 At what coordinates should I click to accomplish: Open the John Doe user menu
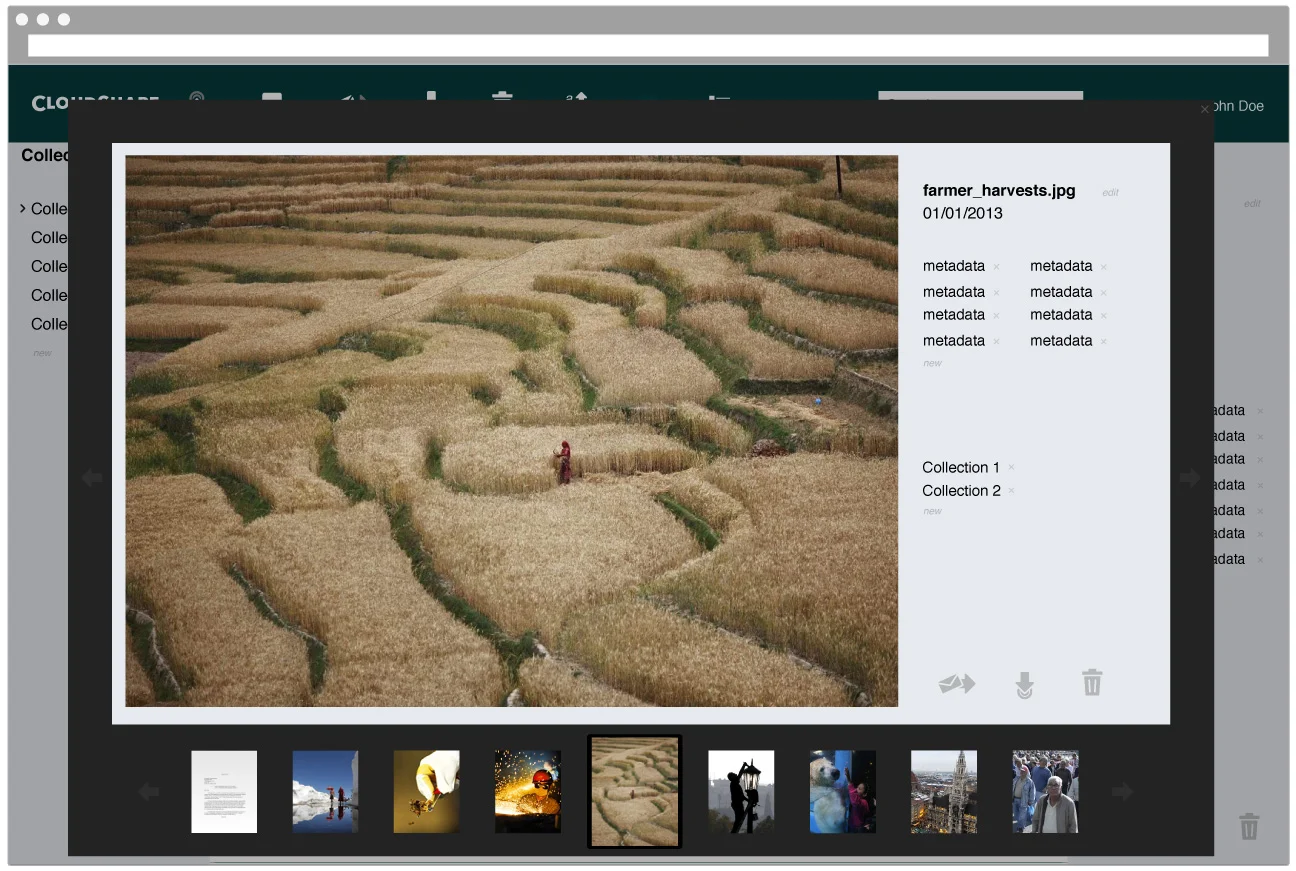[1238, 106]
